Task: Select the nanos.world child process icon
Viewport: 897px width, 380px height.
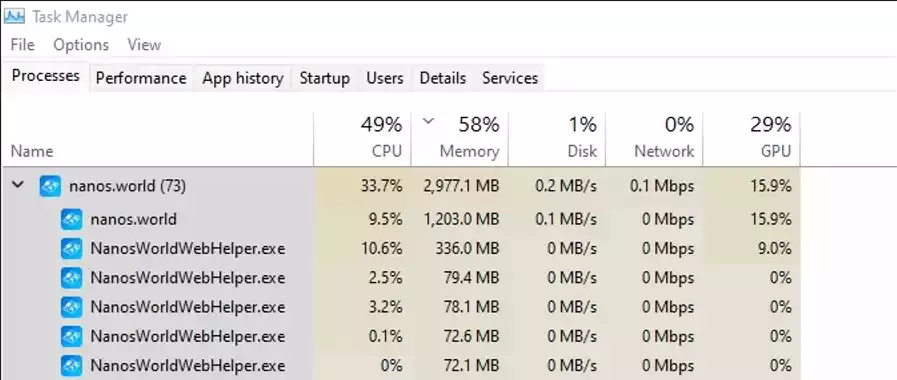Action: pos(72,219)
